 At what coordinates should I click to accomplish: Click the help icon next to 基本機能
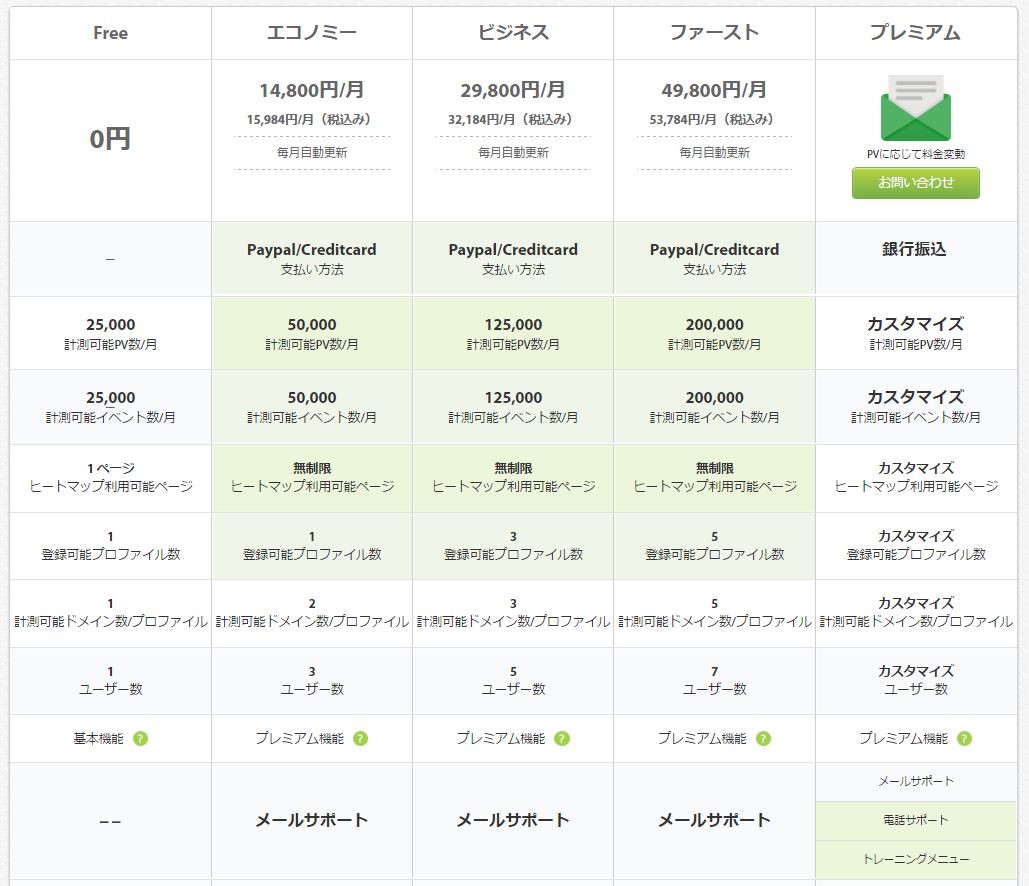tap(141, 739)
